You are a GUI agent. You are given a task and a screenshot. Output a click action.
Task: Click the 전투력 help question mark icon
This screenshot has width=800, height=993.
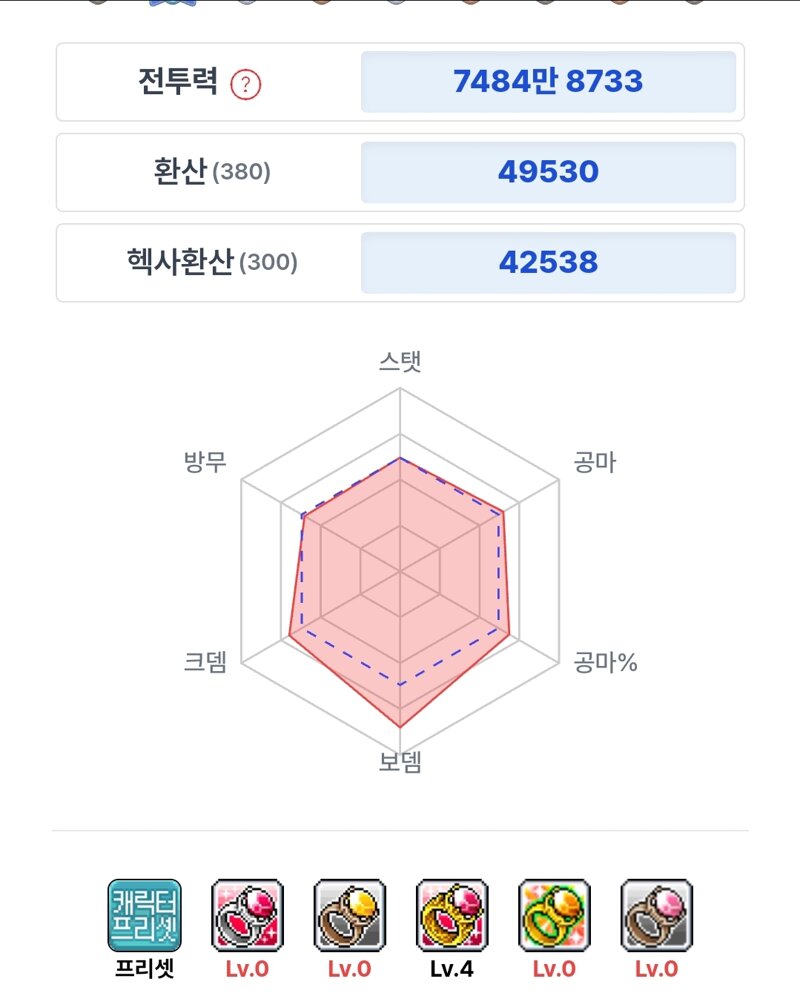coord(245,84)
